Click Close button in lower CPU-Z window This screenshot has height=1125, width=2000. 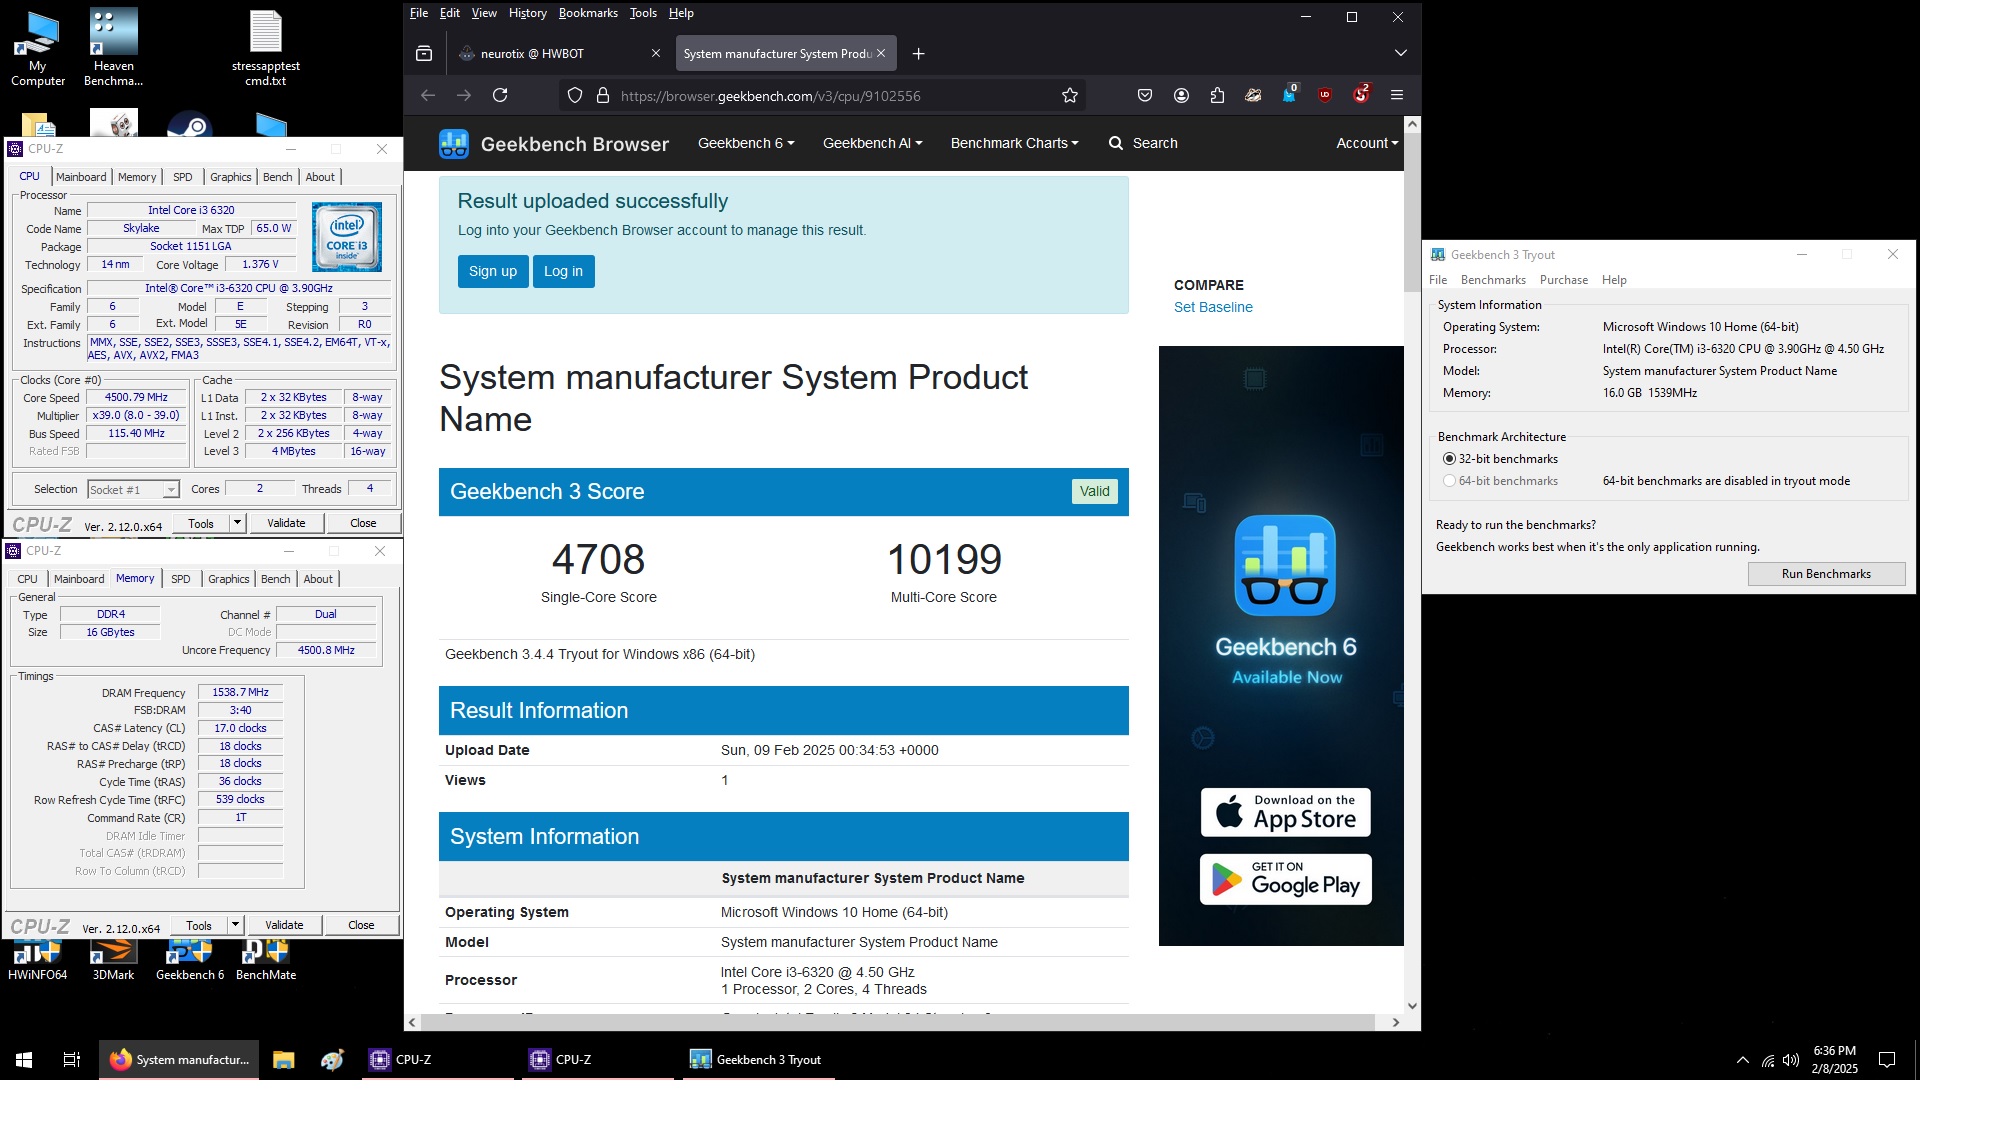[361, 925]
